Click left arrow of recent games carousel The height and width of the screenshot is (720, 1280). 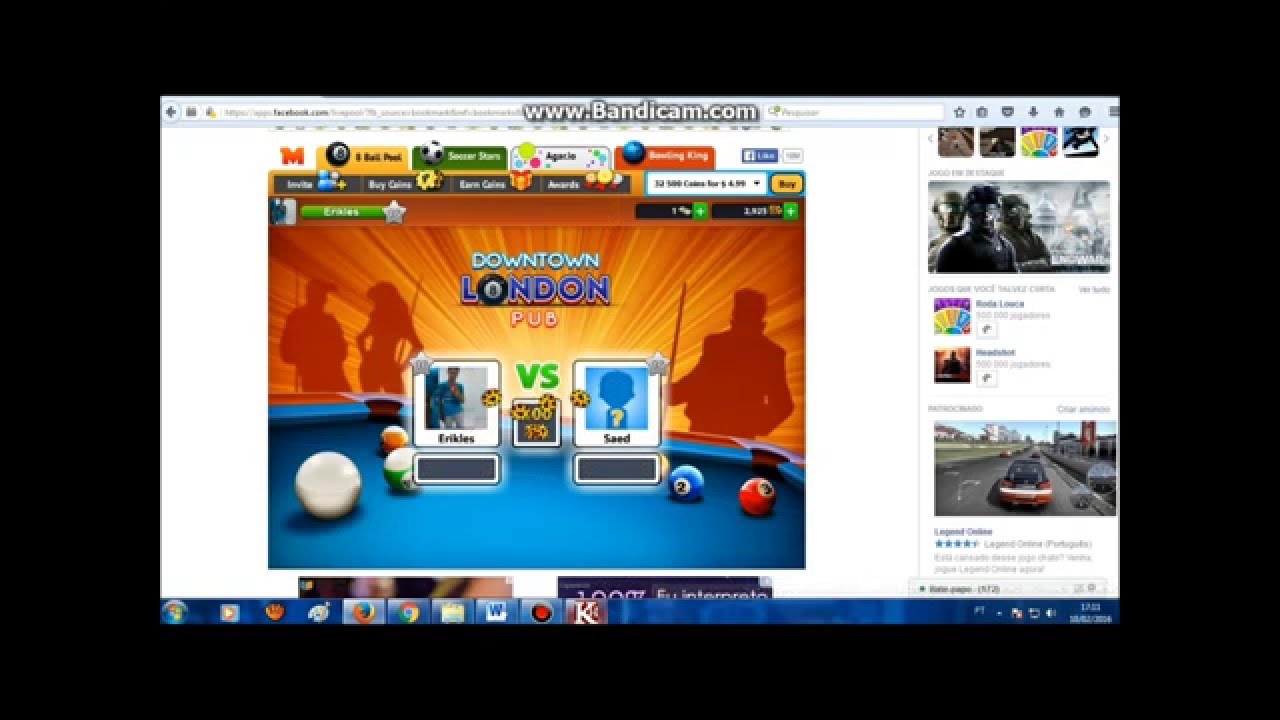click(x=931, y=139)
